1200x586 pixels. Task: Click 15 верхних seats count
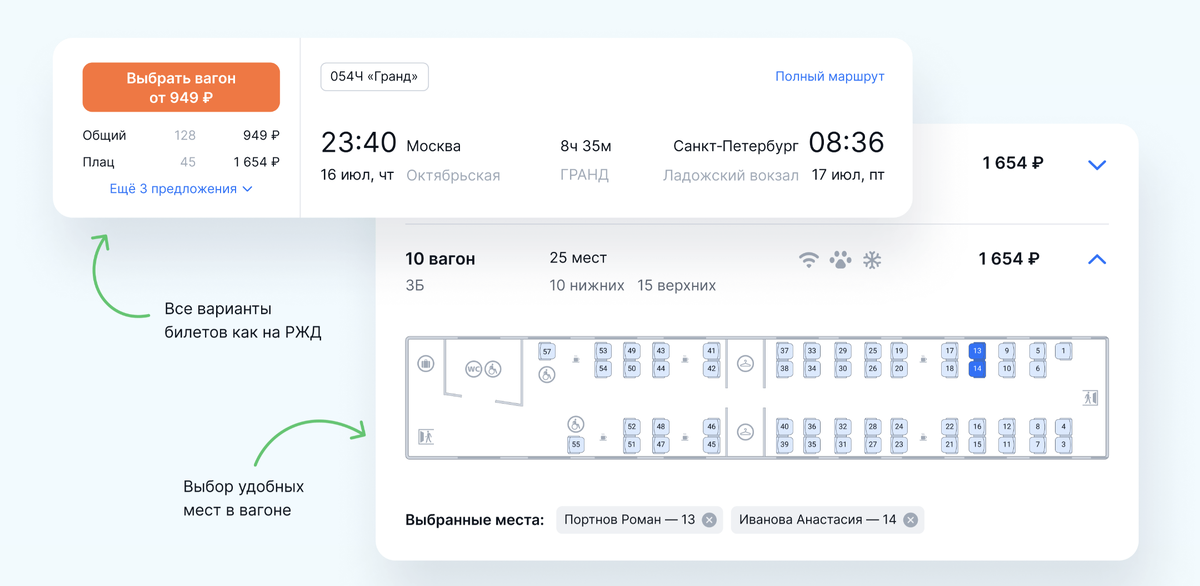pos(676,286)
